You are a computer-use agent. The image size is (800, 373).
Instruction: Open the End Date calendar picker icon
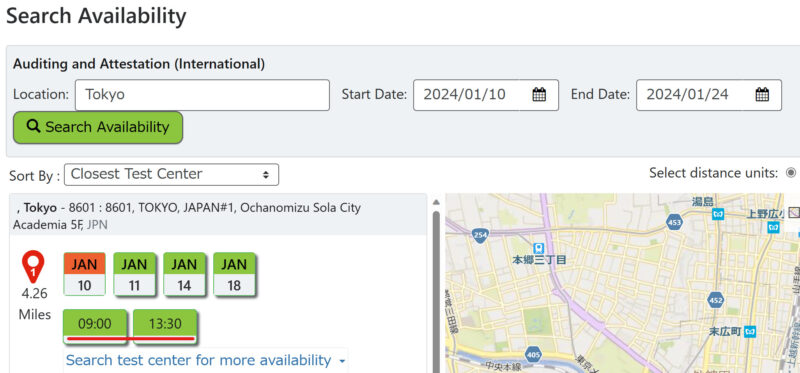[762, 94]
